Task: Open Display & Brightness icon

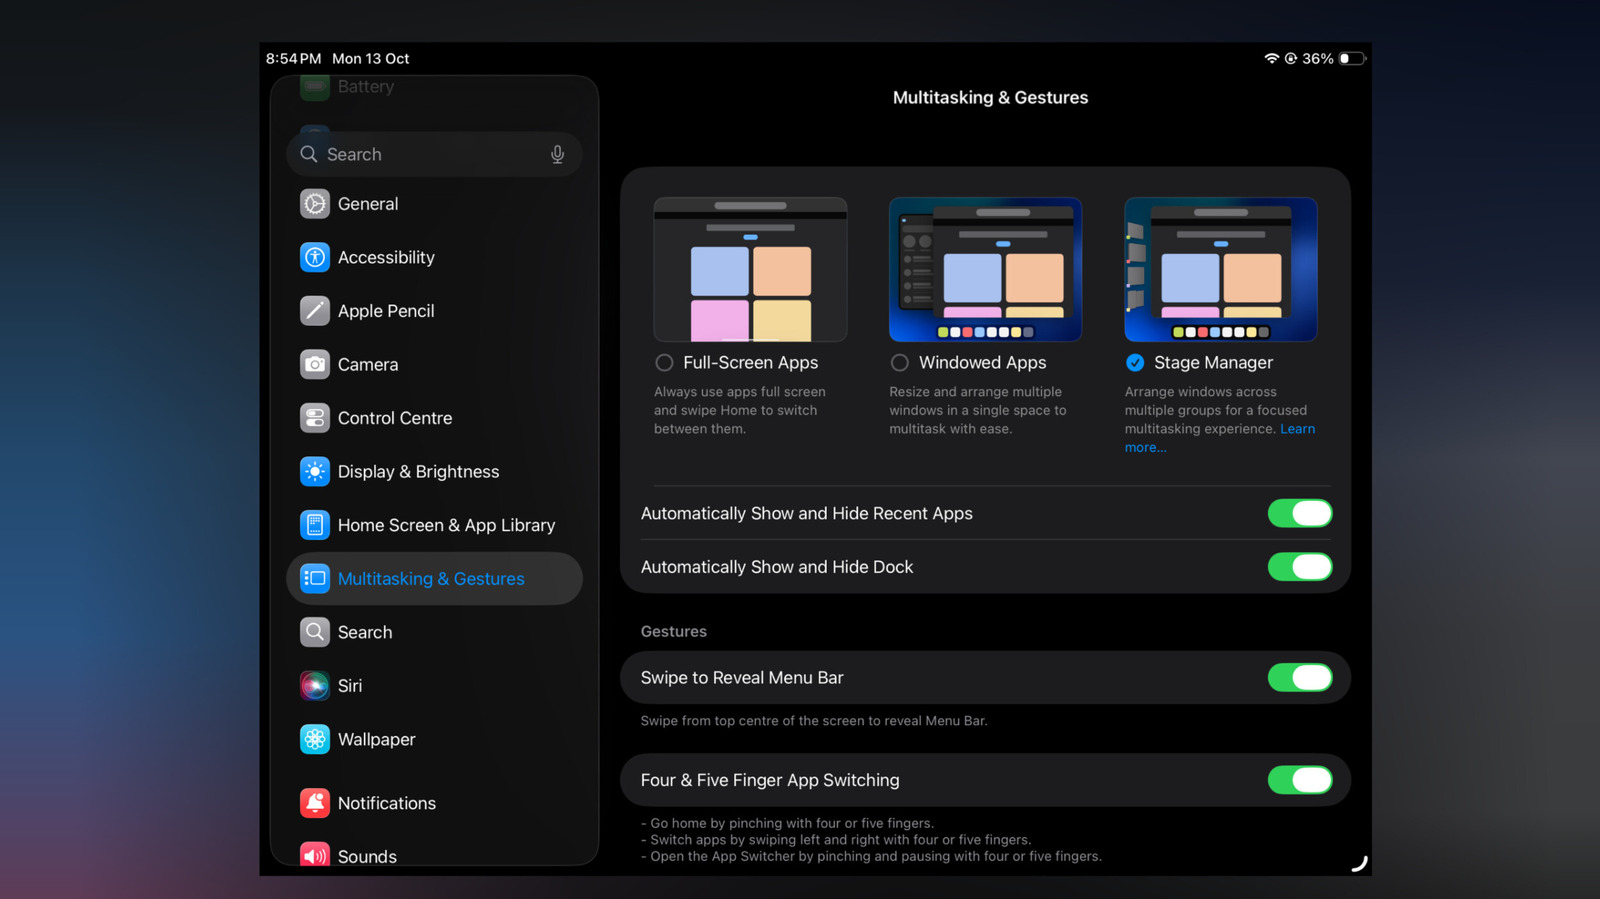Action: tap(315, 472)
